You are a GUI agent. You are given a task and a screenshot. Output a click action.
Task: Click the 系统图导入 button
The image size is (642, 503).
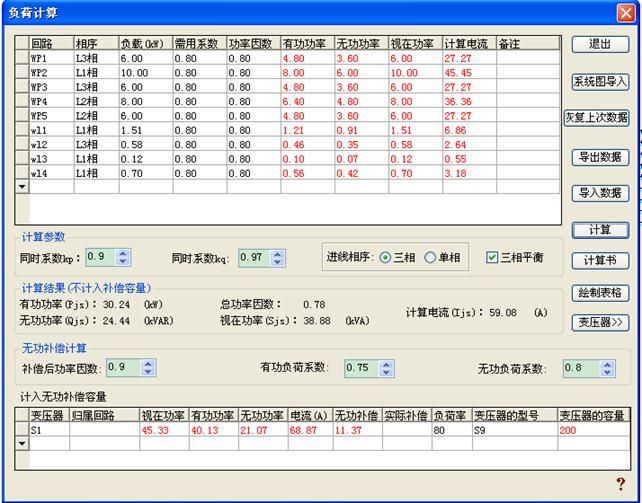[600, 82]
